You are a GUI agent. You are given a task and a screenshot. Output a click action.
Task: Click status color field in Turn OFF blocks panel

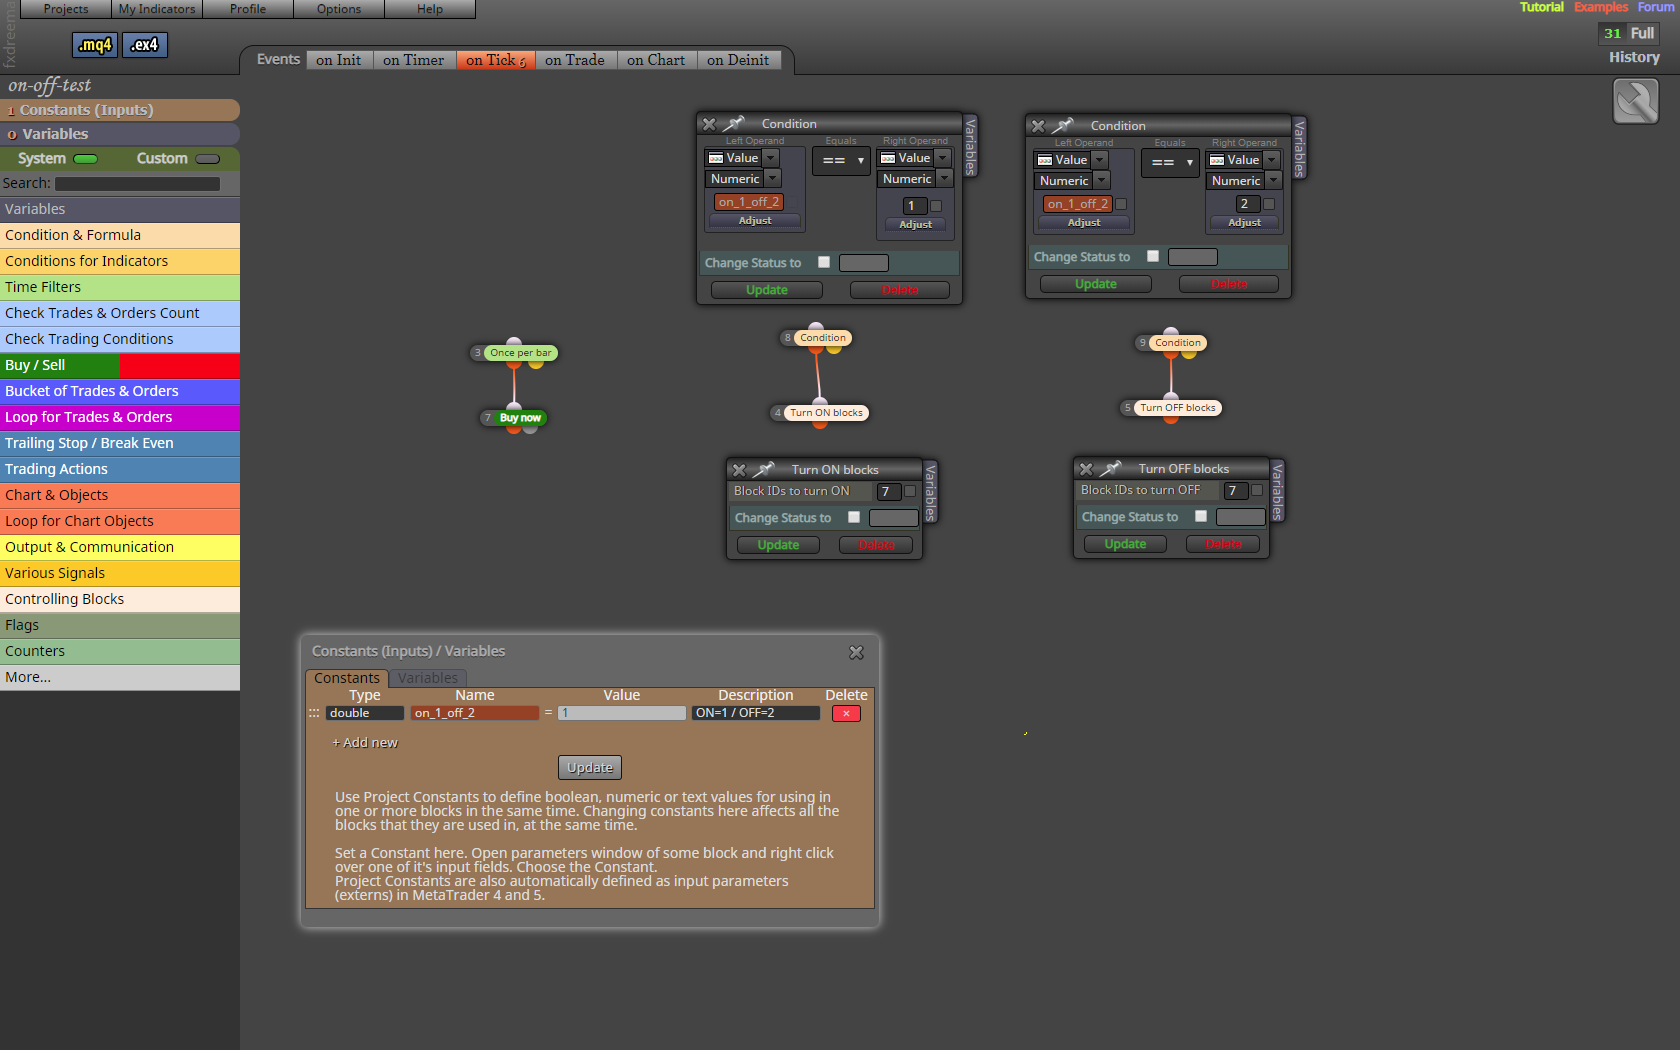point(1241,517)
